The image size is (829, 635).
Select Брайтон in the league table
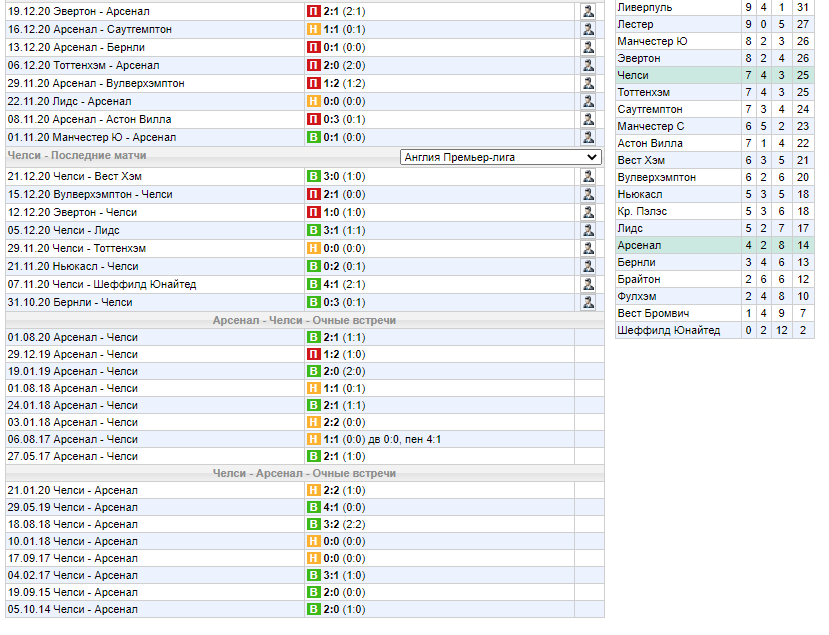(639, 279)
